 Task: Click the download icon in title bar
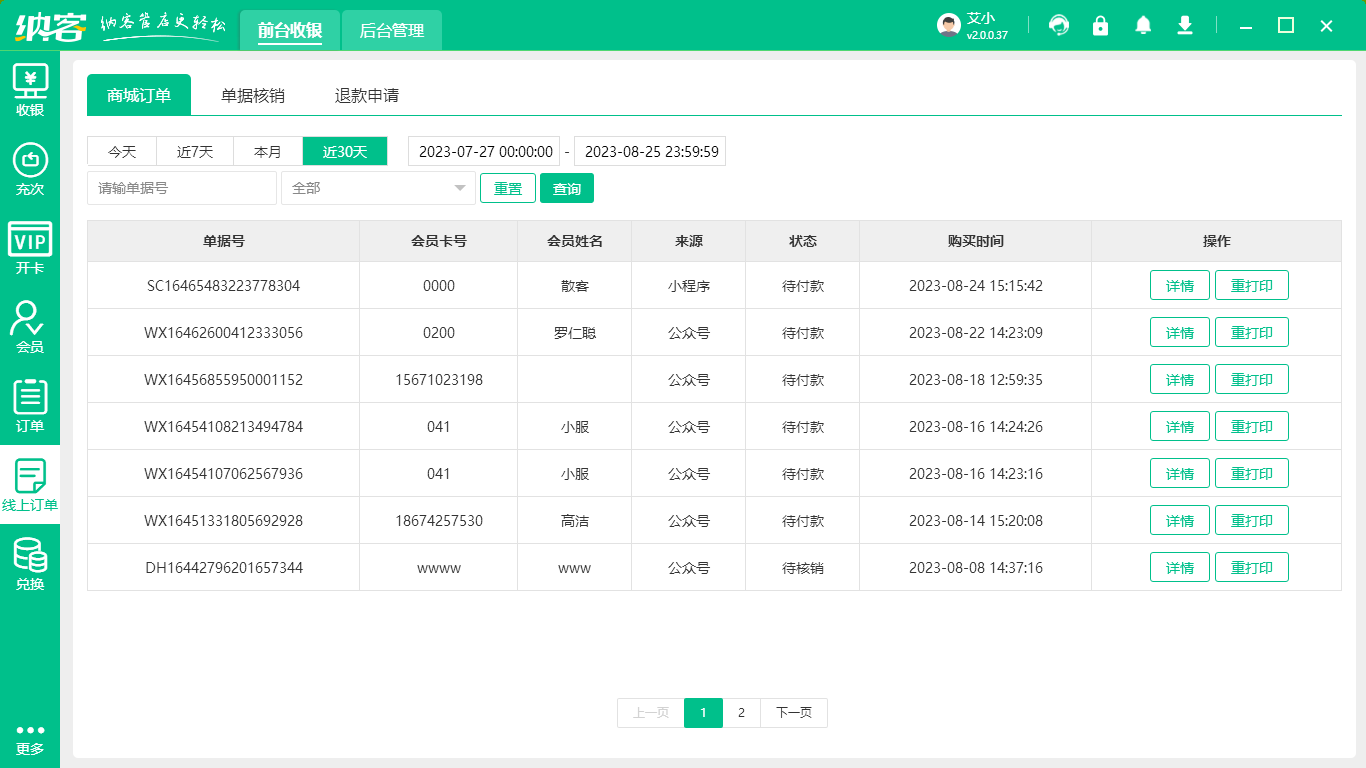(x=1185, y=26)
